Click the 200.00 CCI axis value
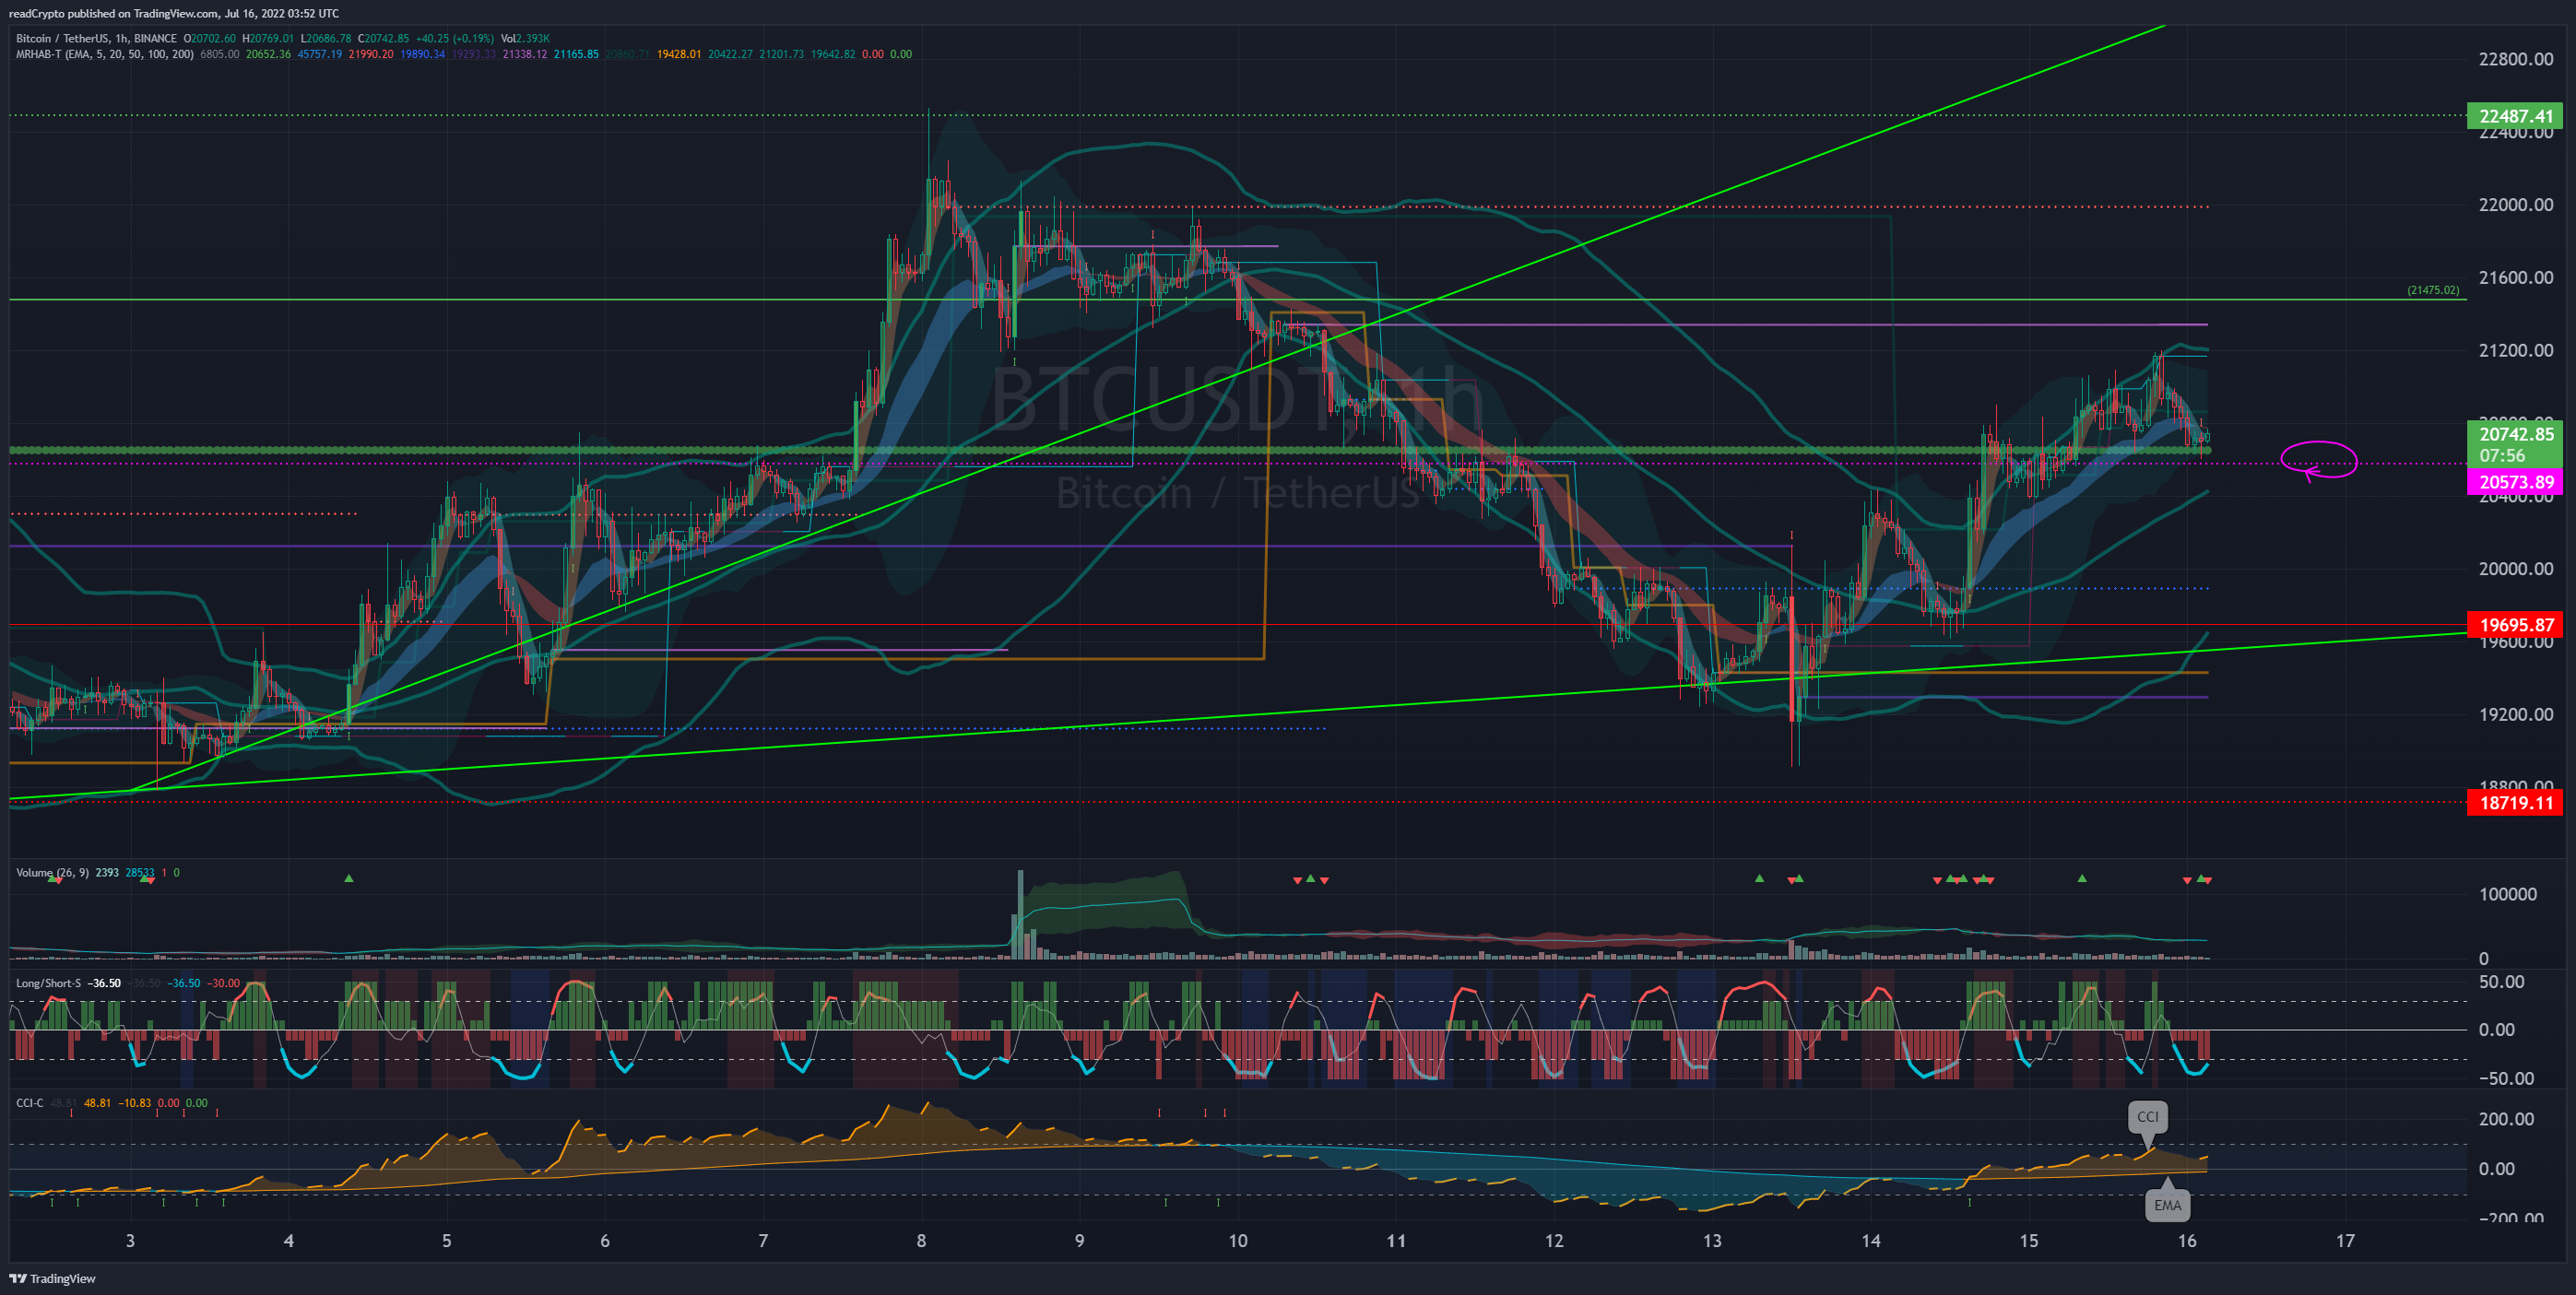2576x1295 pixels. tap(2506, 1119)
